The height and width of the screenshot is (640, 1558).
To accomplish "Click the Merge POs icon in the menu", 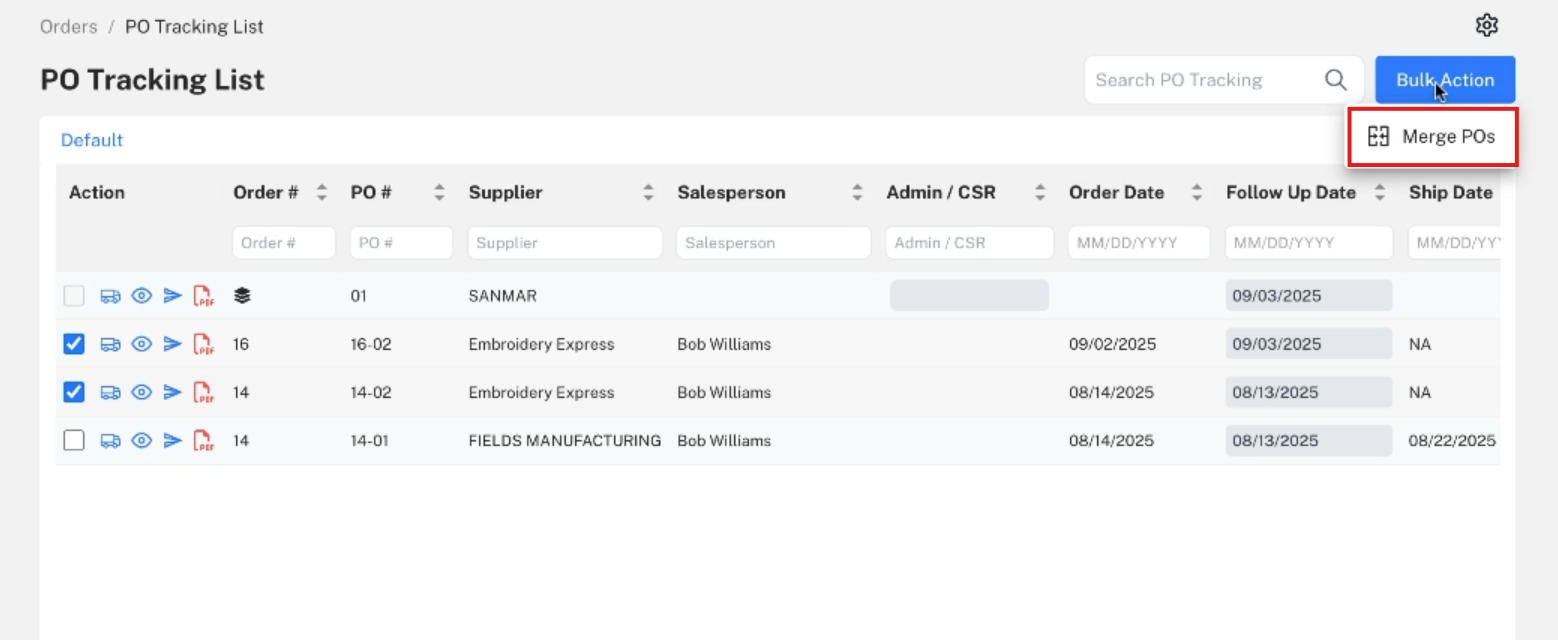I will [x=1379, y=137].
